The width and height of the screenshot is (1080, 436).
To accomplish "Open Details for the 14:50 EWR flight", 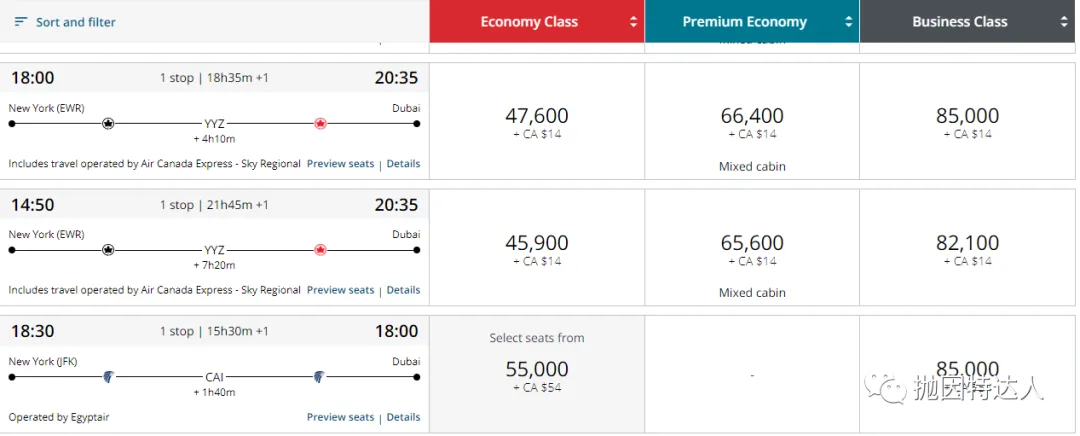I will [x=403, y=290].
